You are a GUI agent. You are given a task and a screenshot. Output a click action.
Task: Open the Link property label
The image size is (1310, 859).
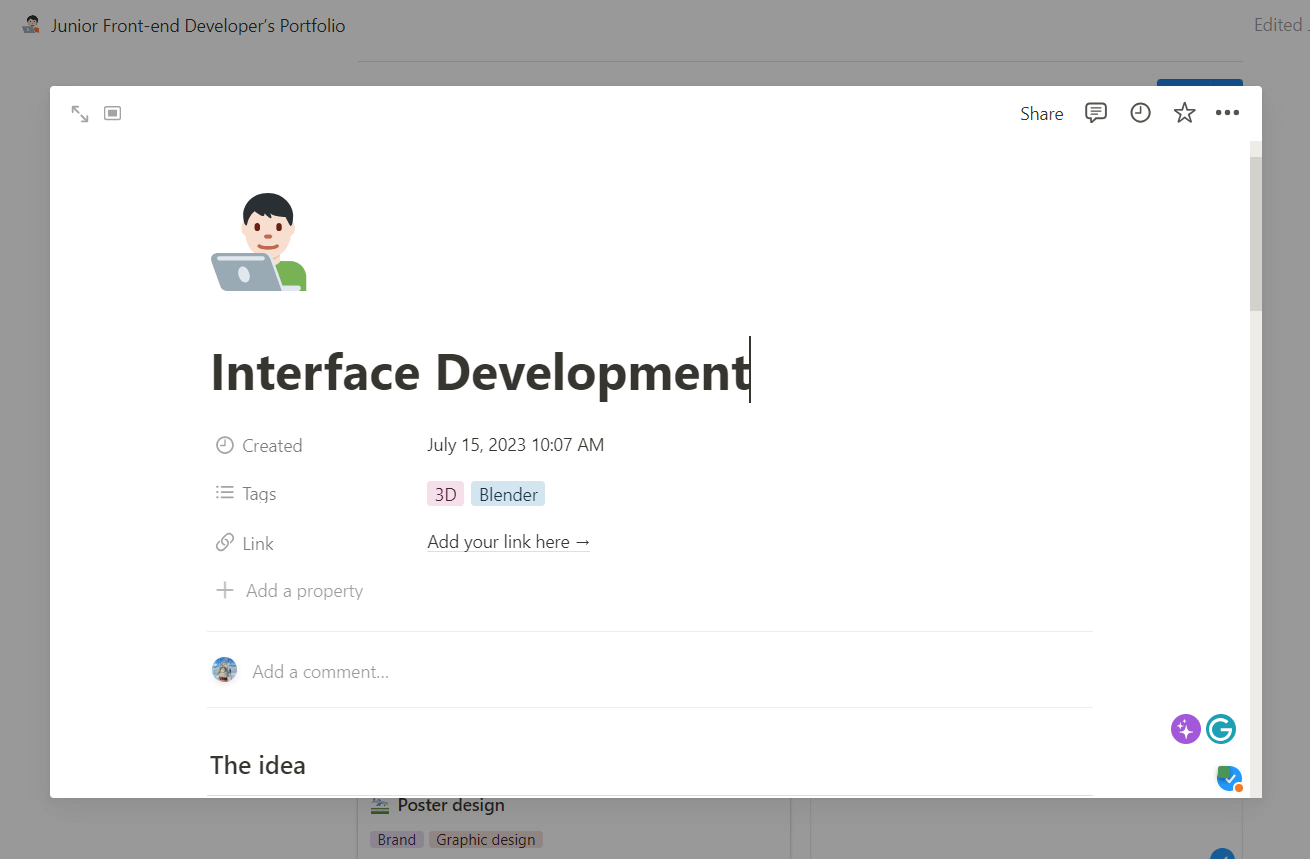(257, 544)
